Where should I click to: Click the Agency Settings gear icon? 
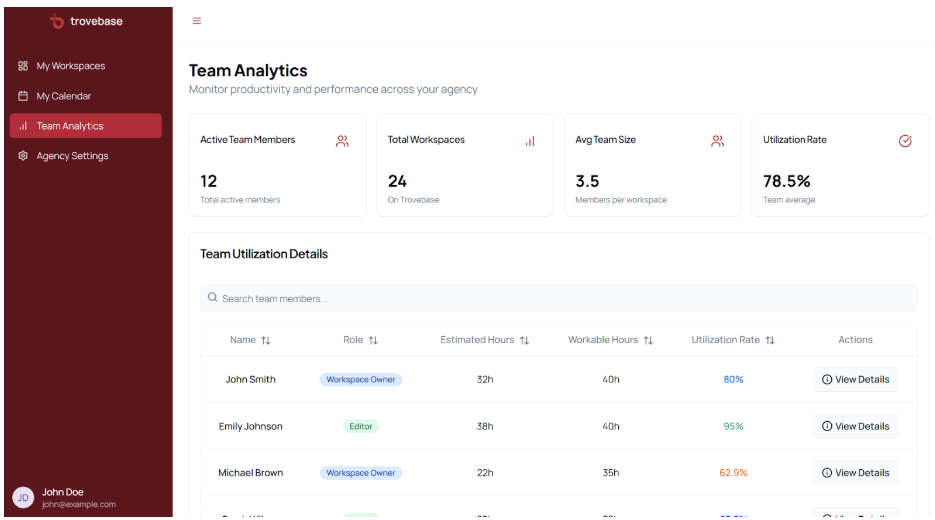pos(23,156)
